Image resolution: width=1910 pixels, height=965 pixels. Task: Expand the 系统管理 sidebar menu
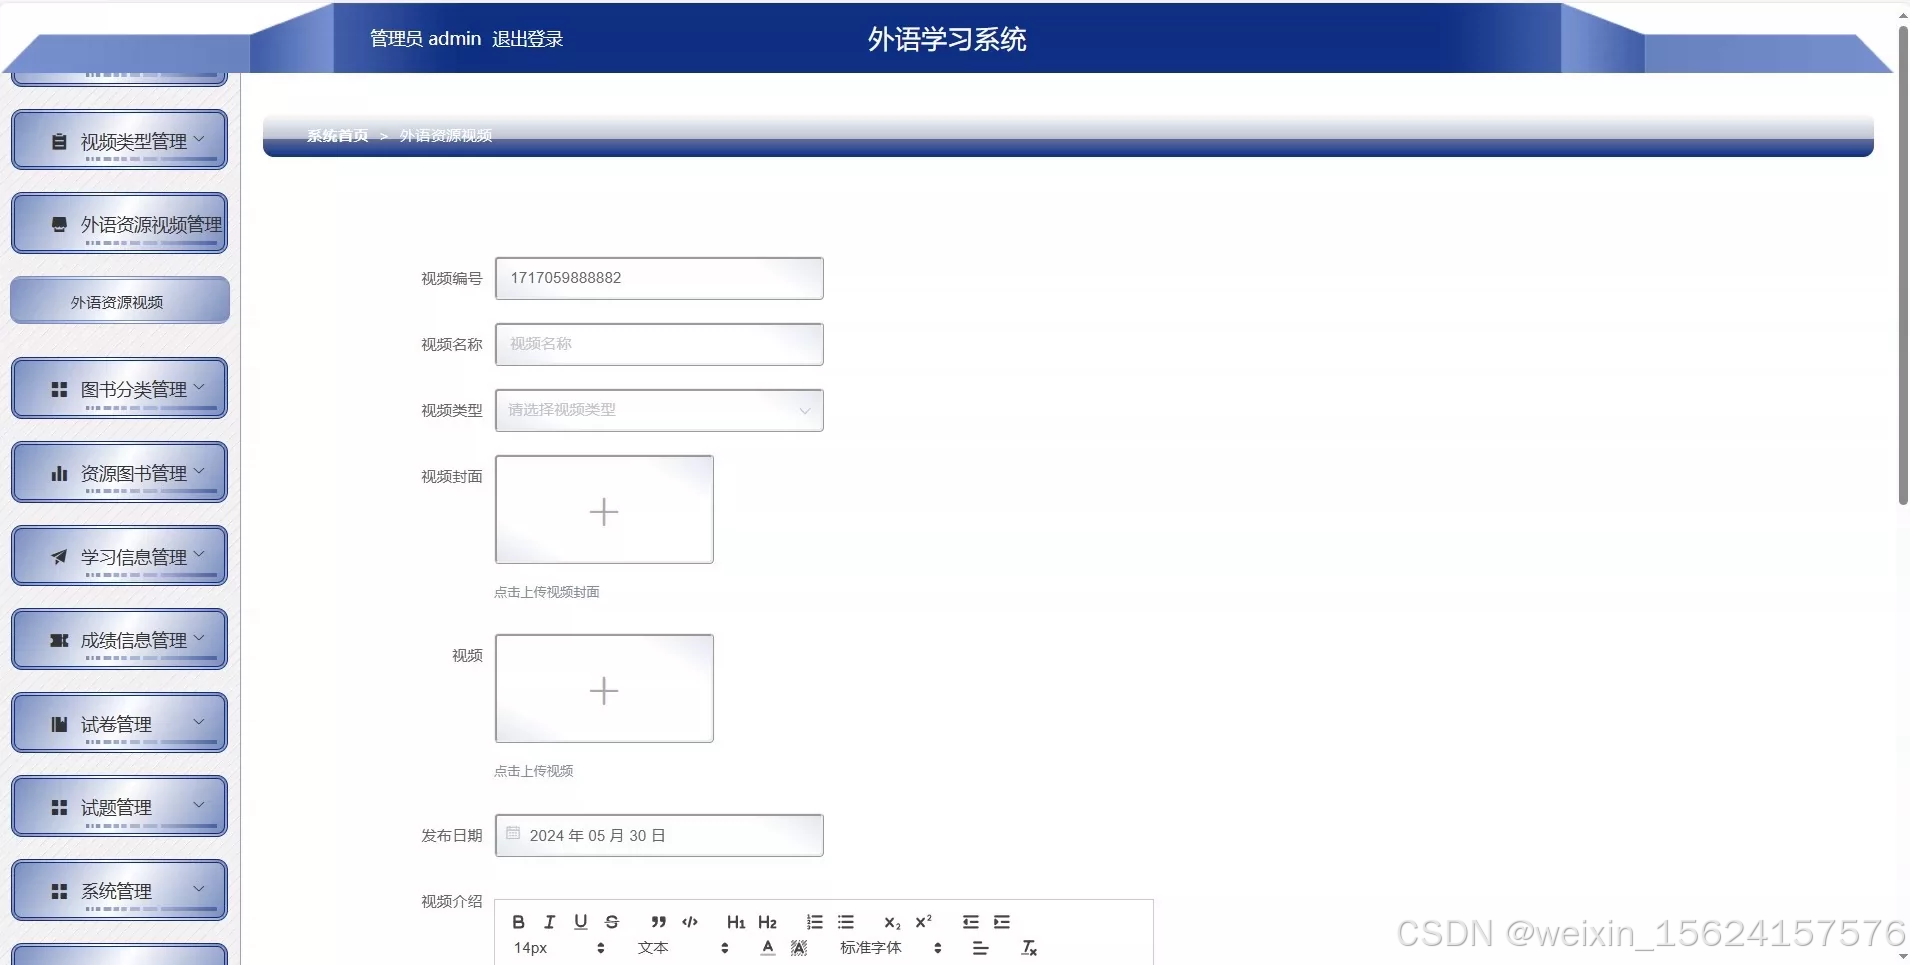point(119,890)
